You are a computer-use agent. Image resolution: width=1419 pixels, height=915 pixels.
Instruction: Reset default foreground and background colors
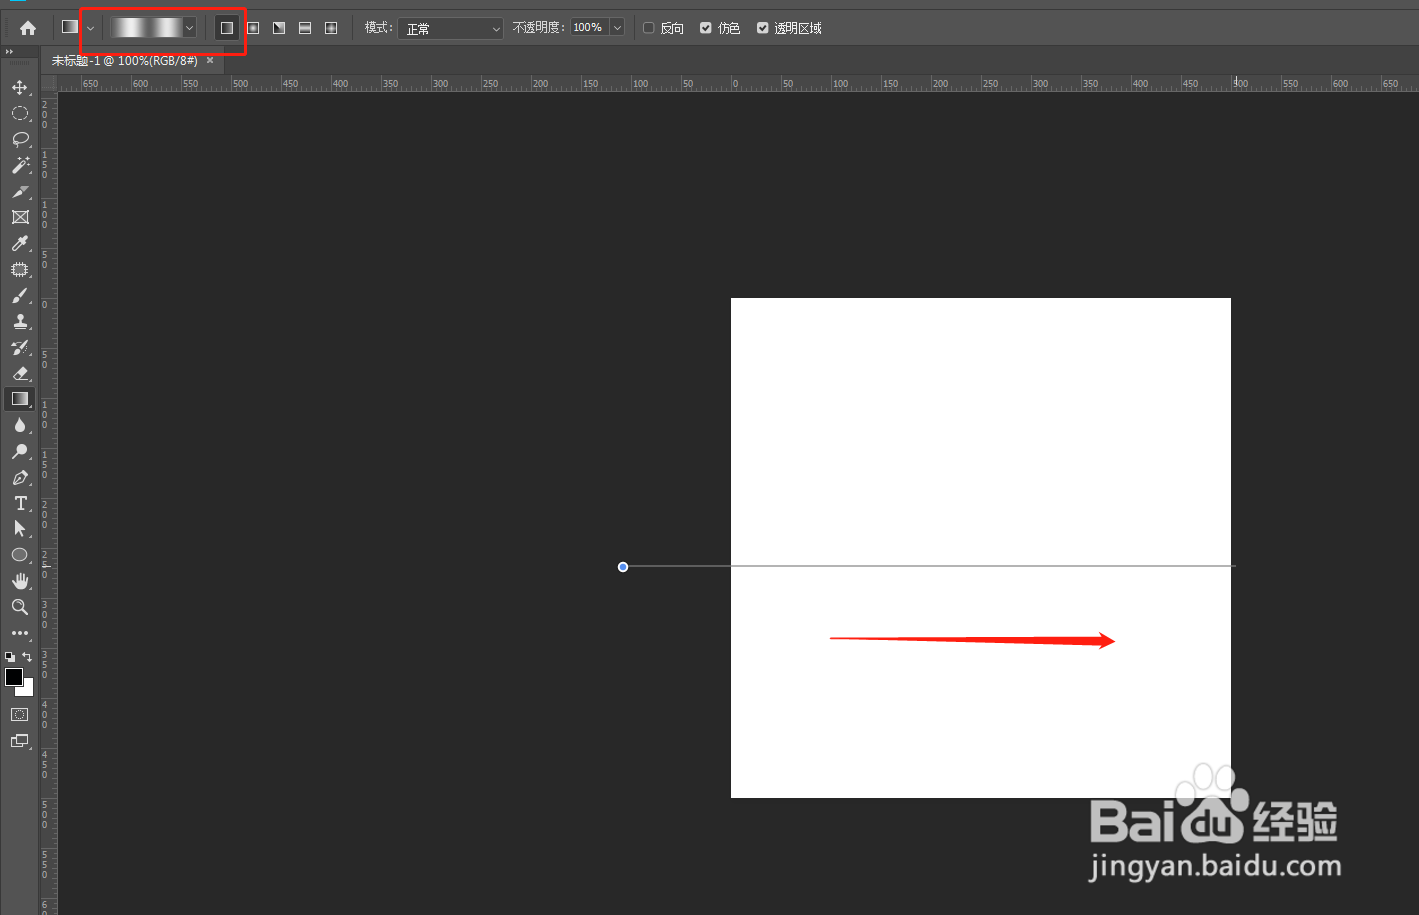point(10,657)
